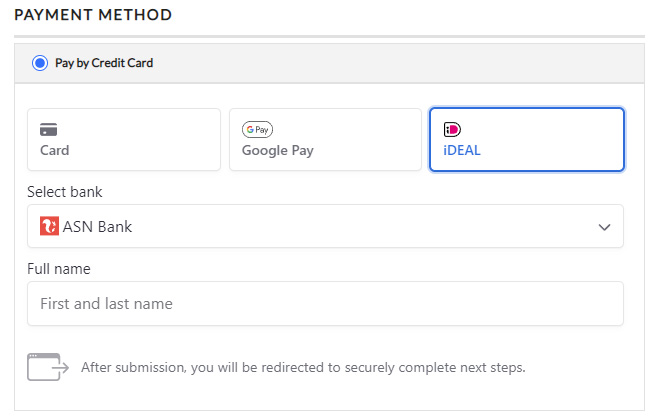Choose the iDEAL payment tab label
The height and width of the screenshot is (419, 658).
[x=462, y=151]
